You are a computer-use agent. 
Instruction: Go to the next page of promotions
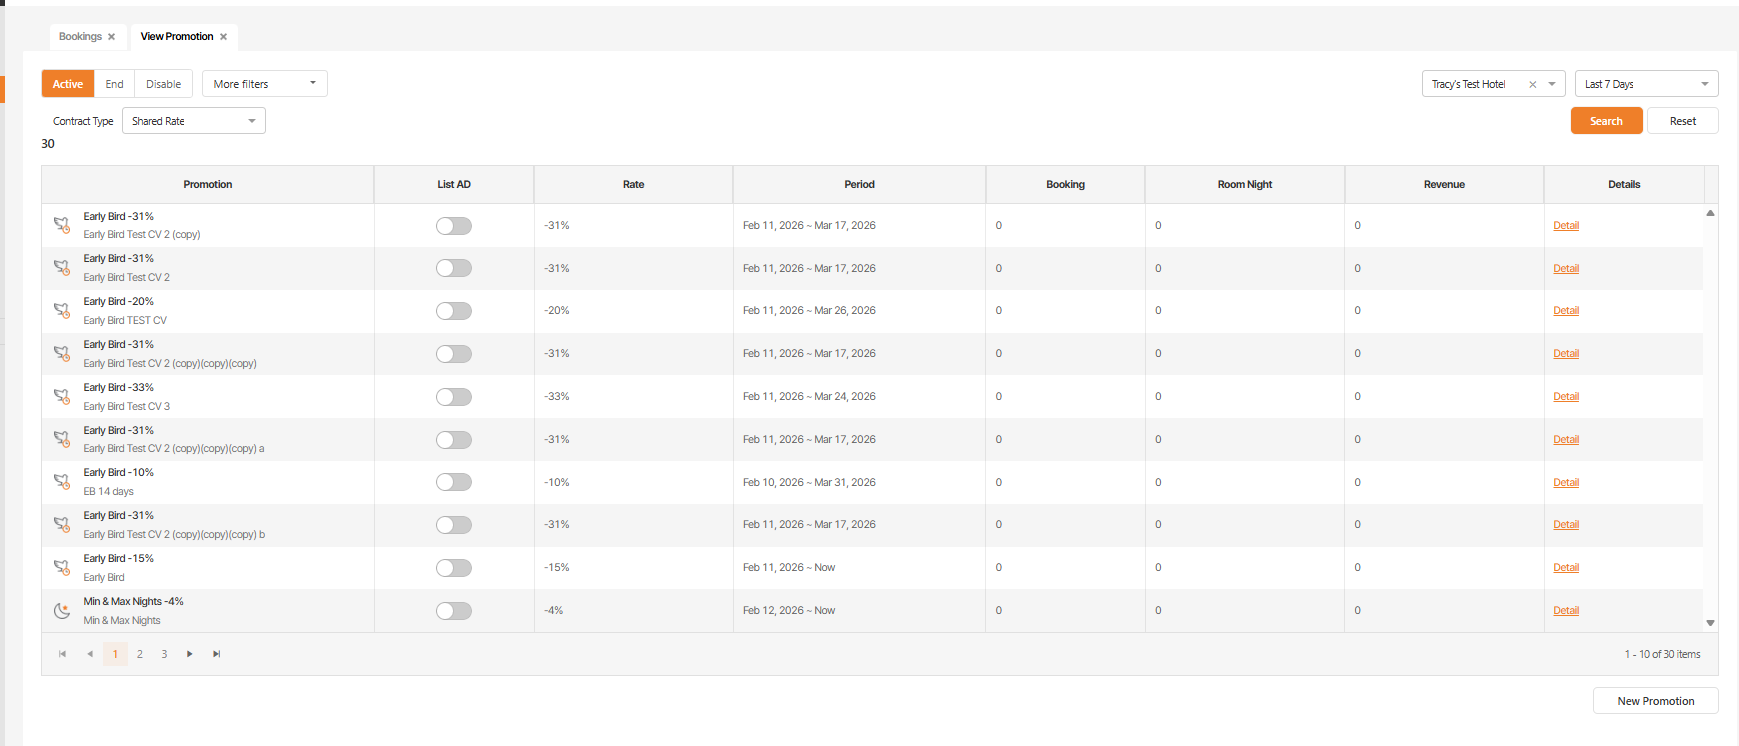click(190, 654)
